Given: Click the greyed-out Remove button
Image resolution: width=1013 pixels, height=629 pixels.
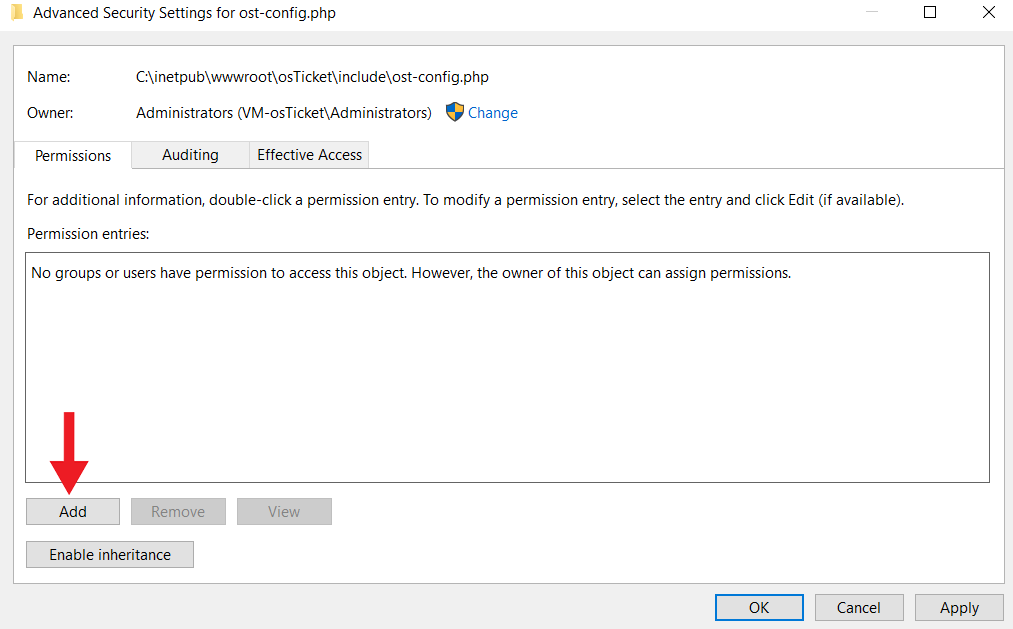Looking at the screenshot, I should [178, 511].
